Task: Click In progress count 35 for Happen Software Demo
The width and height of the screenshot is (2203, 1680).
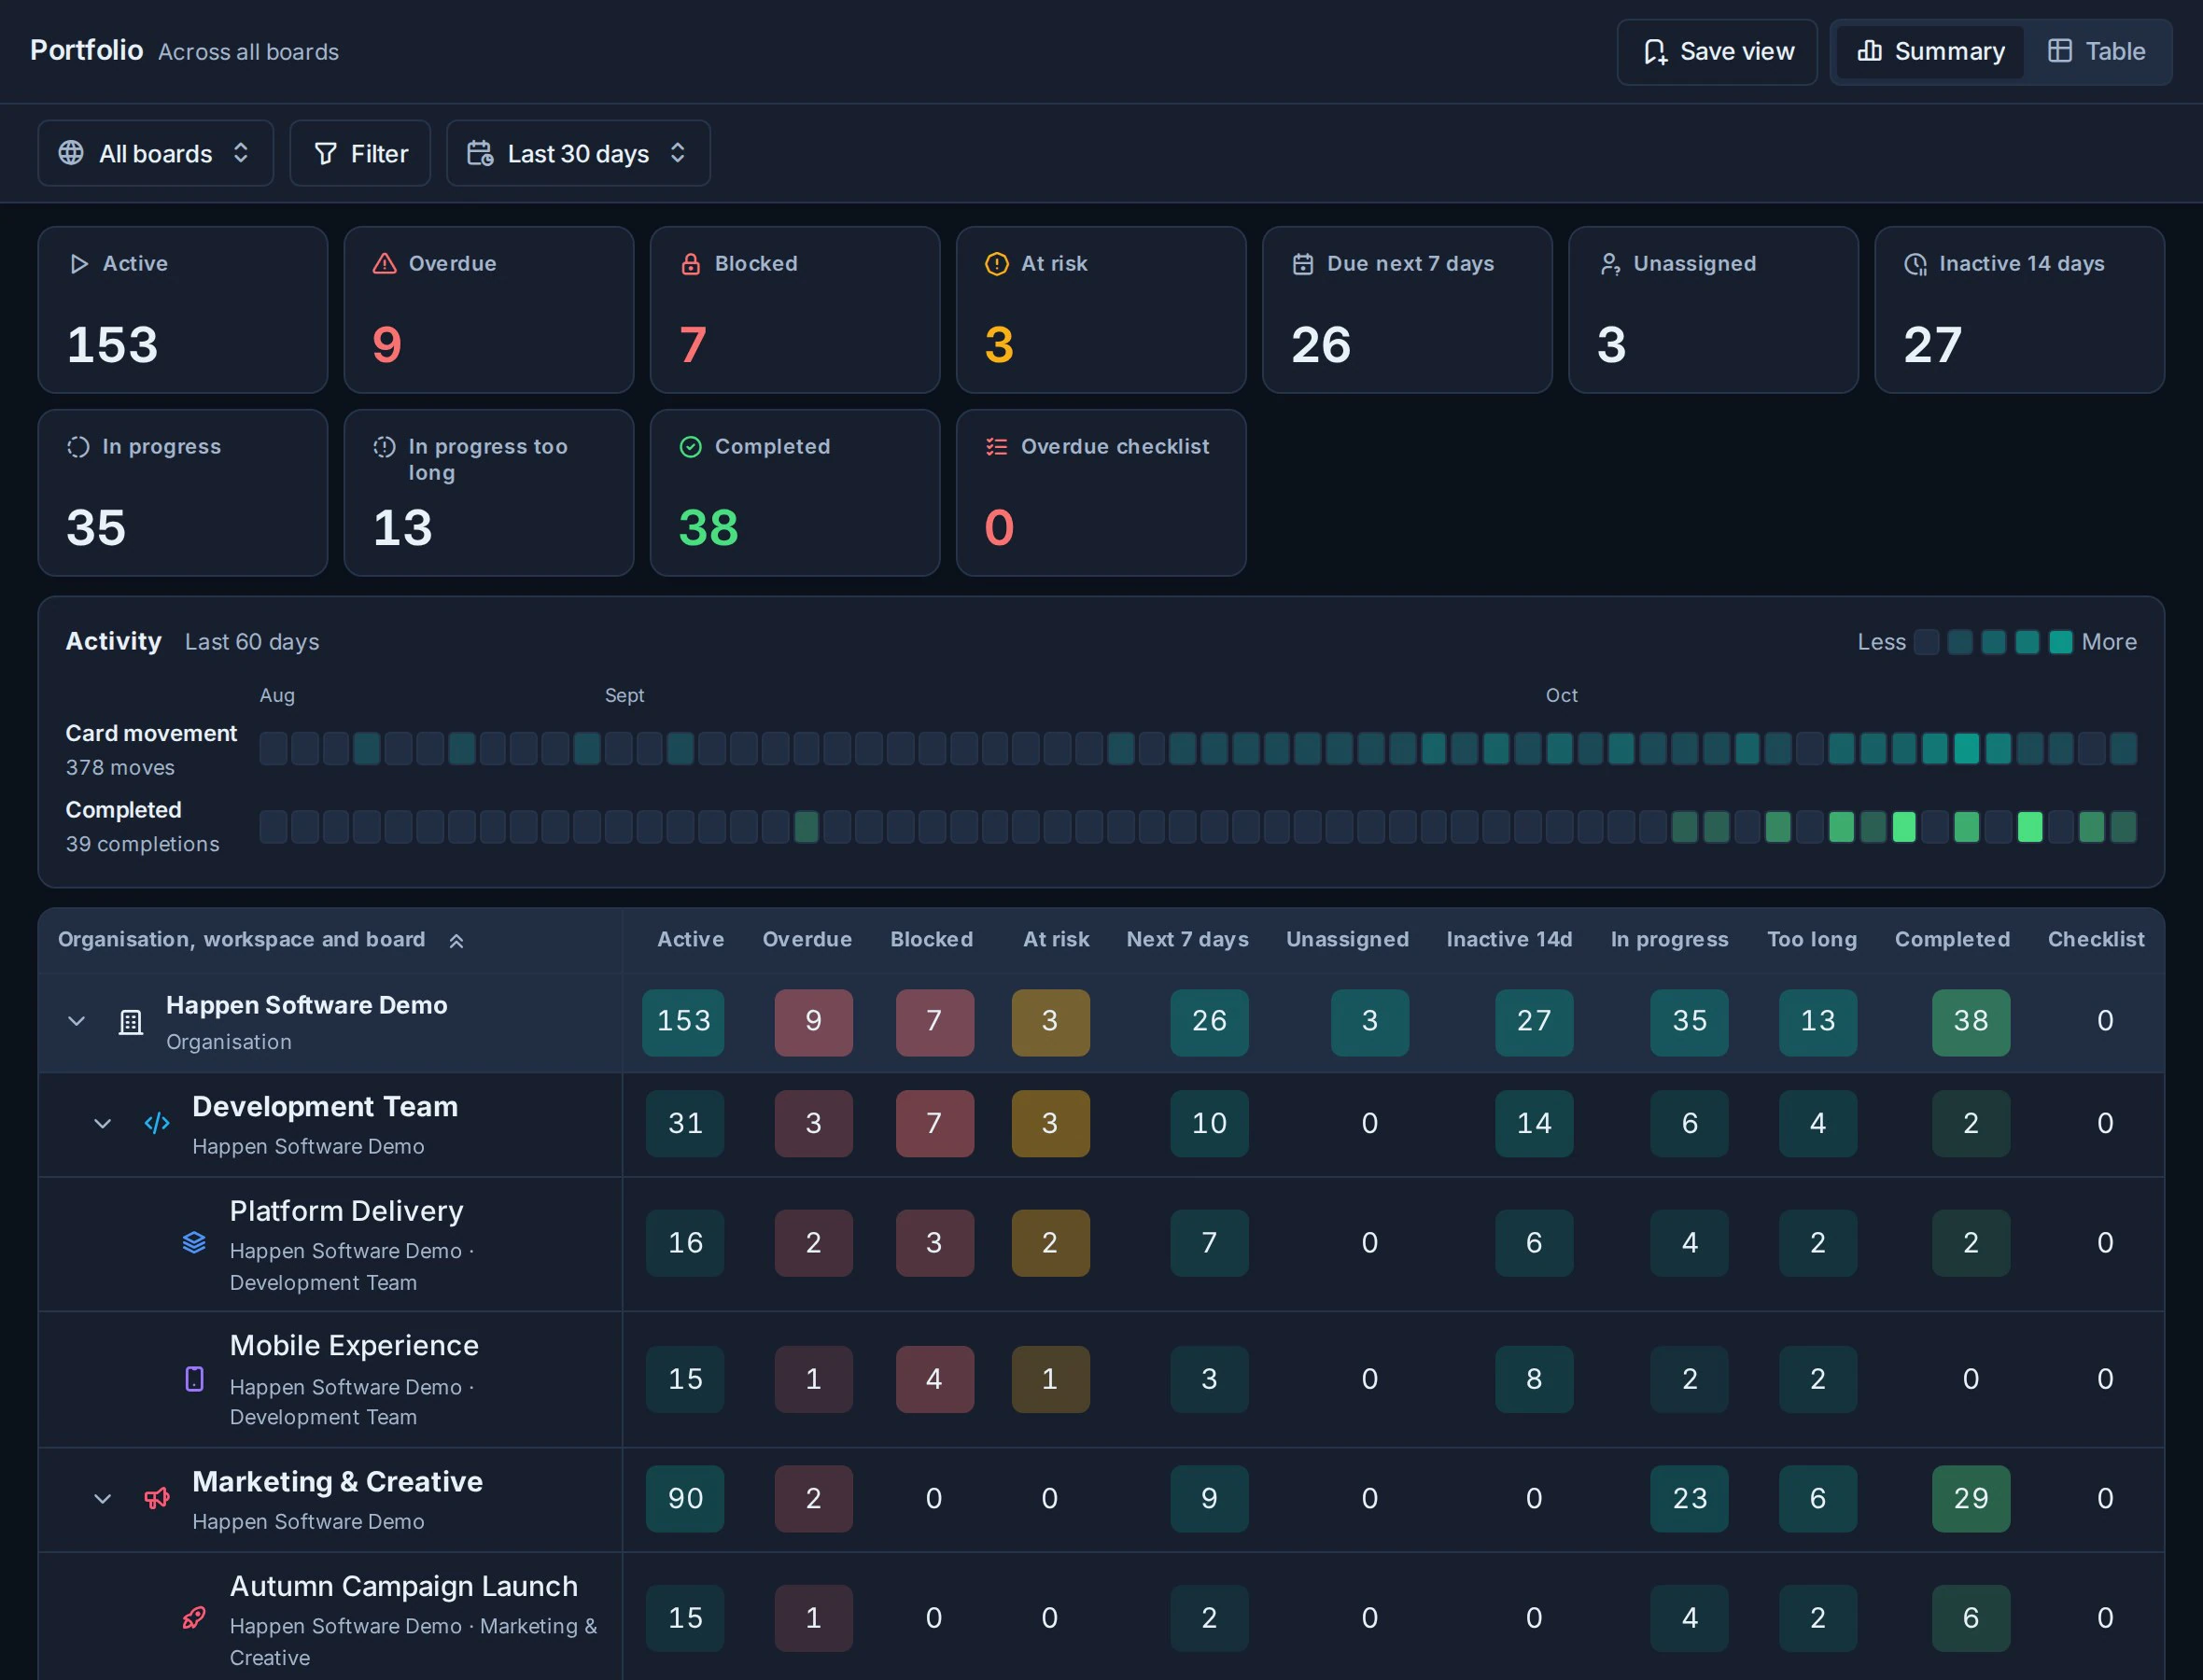Action: click(1689, 1022)
